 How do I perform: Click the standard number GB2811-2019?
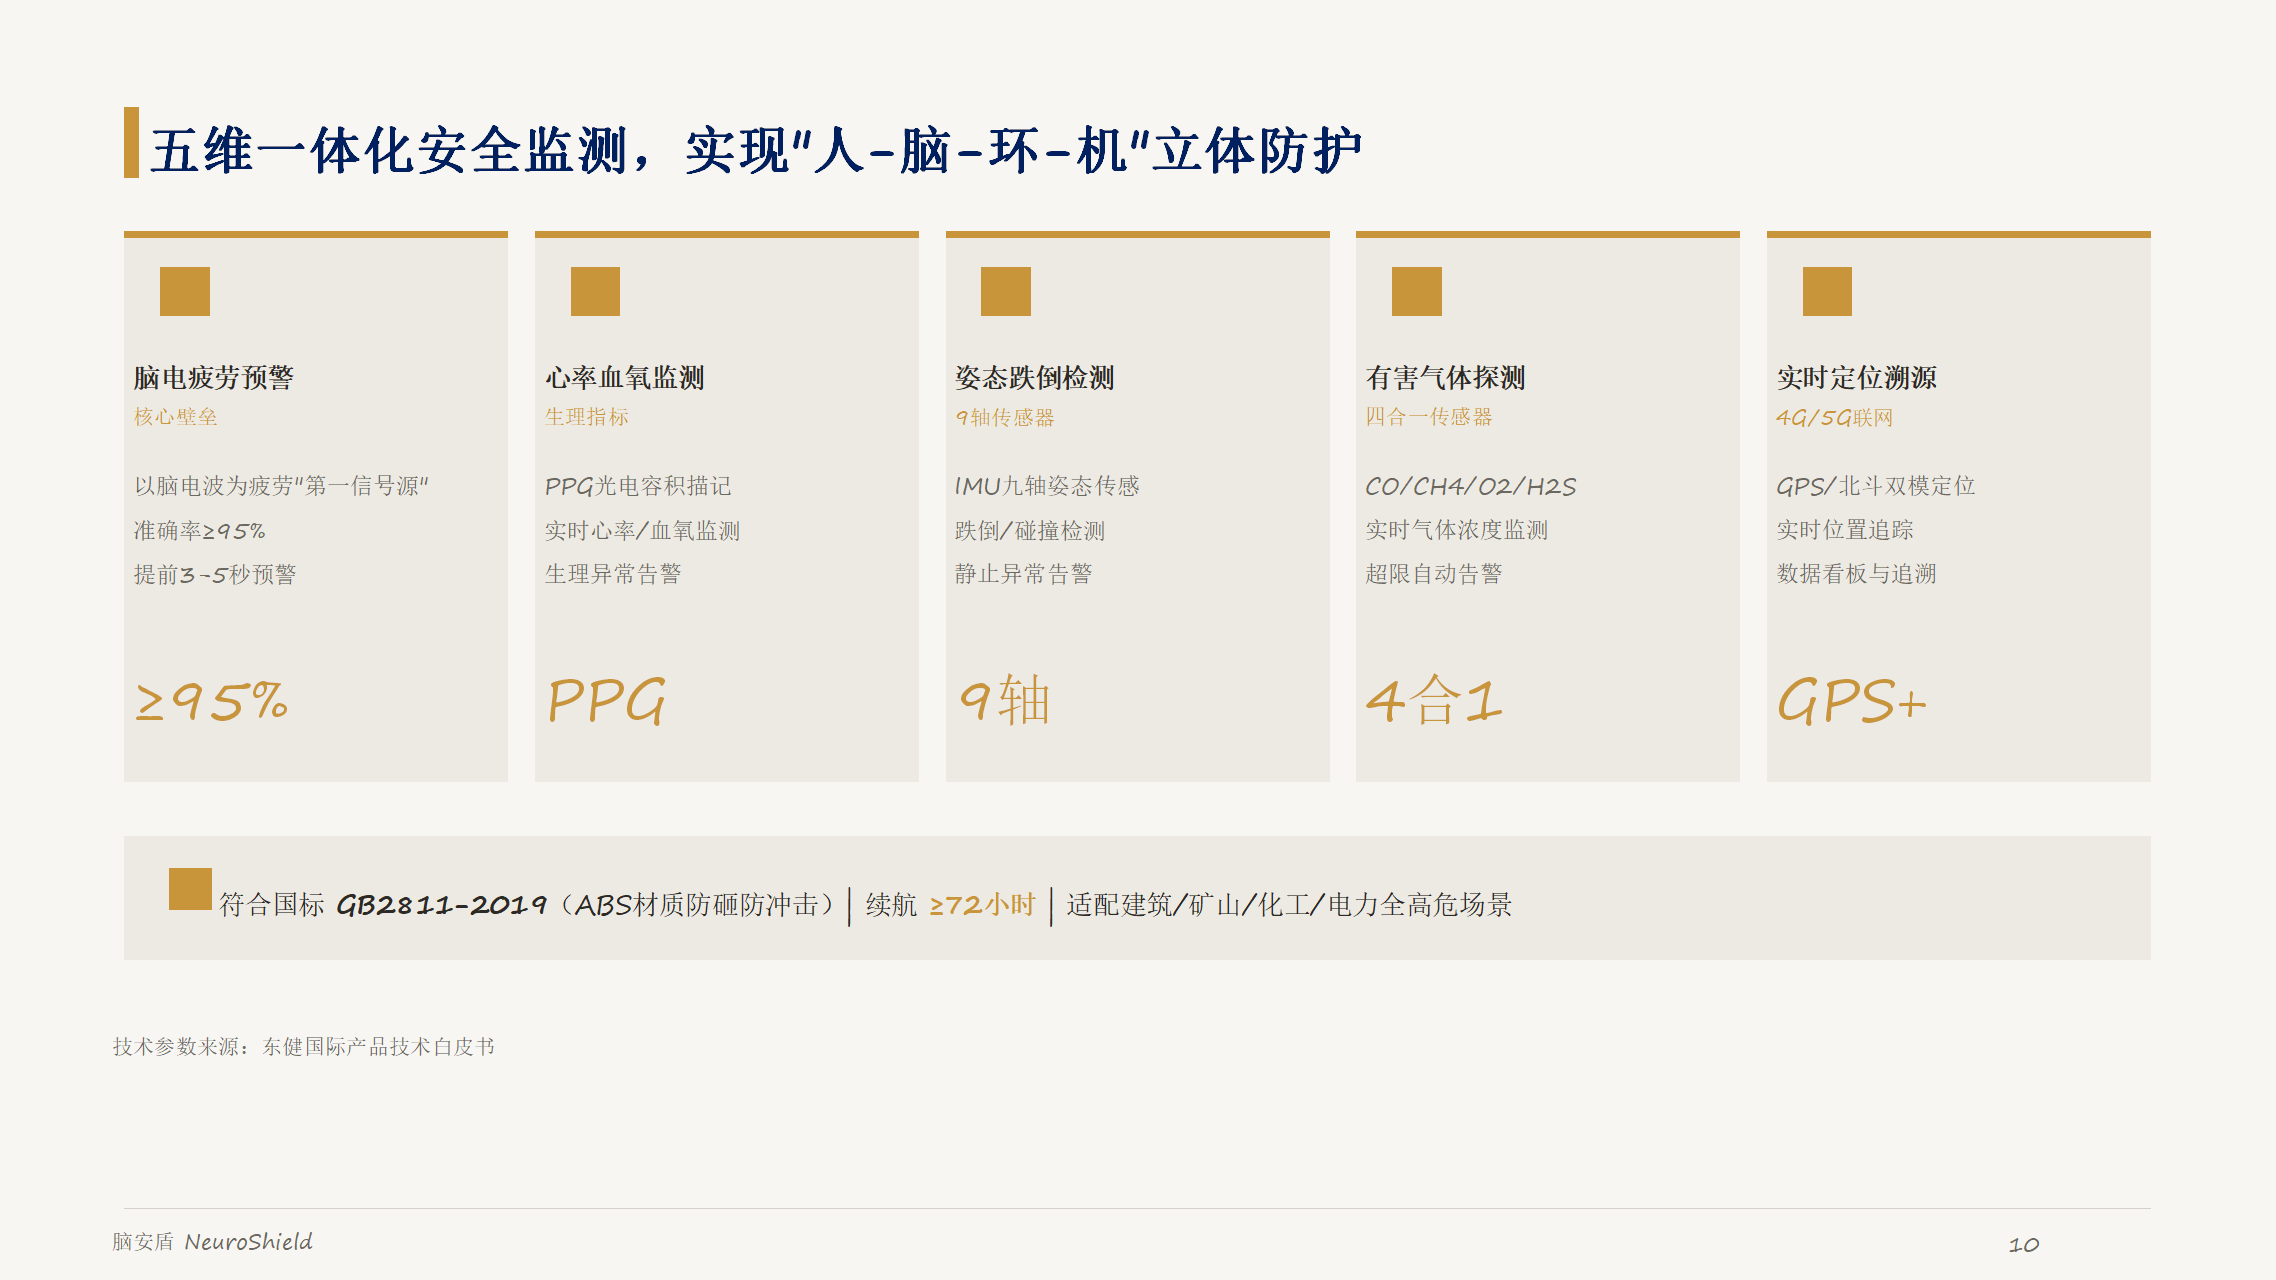coord(441,905)
